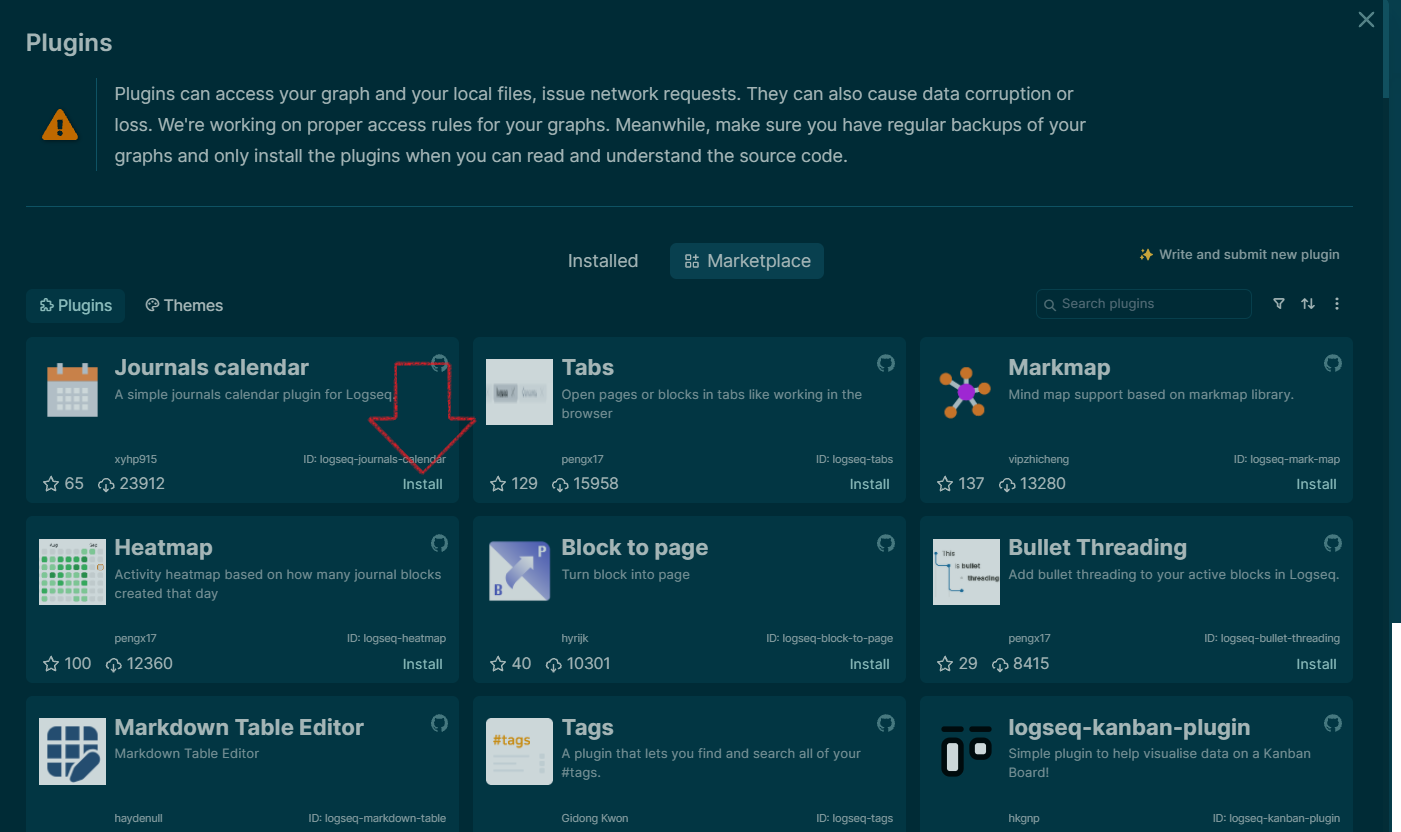The width and height of the screenshot is (1401, 832).
Task: Open the Tags plugin GitHub icon
Action: [x=886, y=723]
